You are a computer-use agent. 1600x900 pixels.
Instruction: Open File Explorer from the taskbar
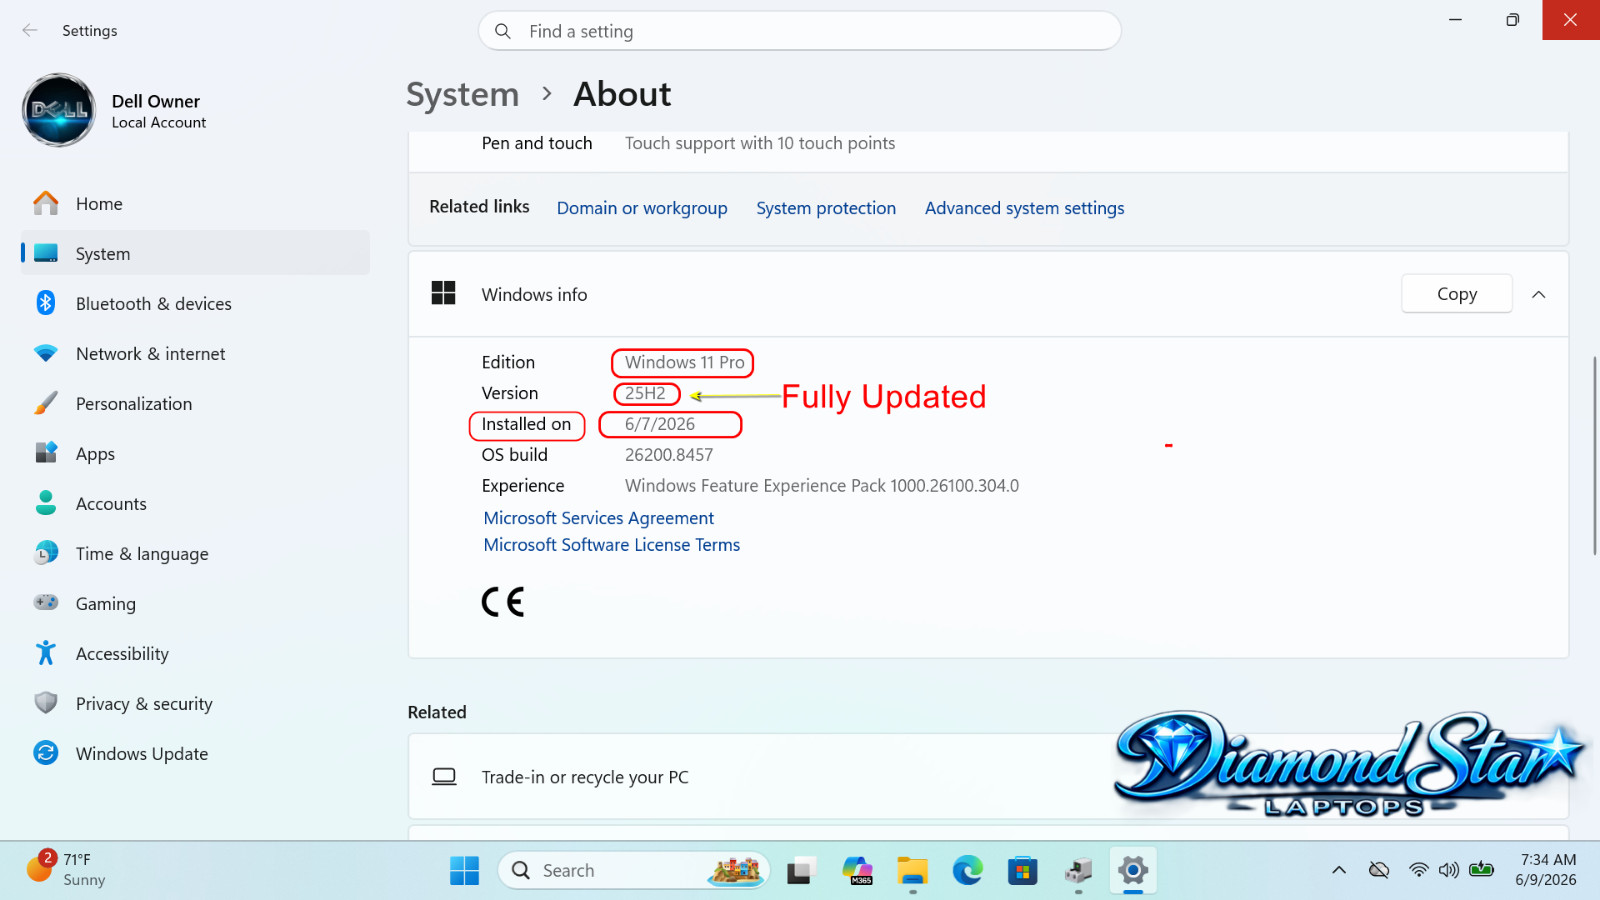pos(912,871)
